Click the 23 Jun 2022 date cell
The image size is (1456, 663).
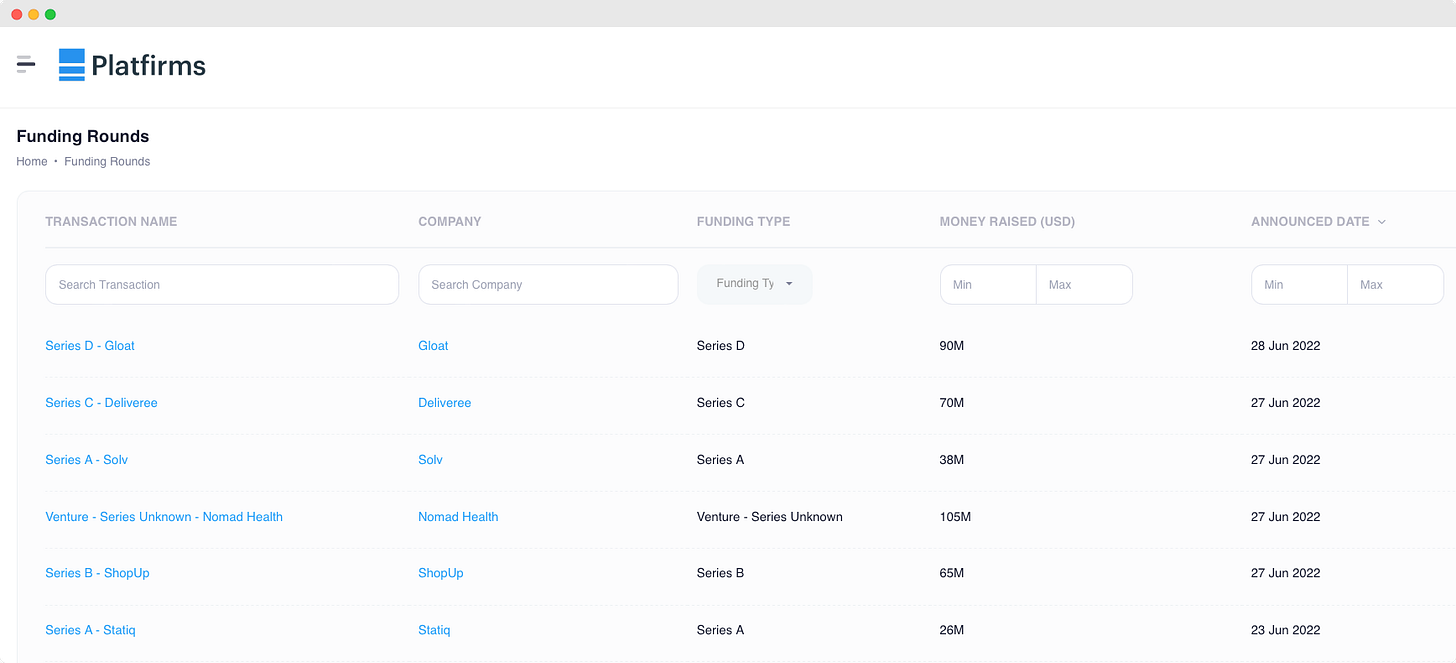tap(1285, 630)
